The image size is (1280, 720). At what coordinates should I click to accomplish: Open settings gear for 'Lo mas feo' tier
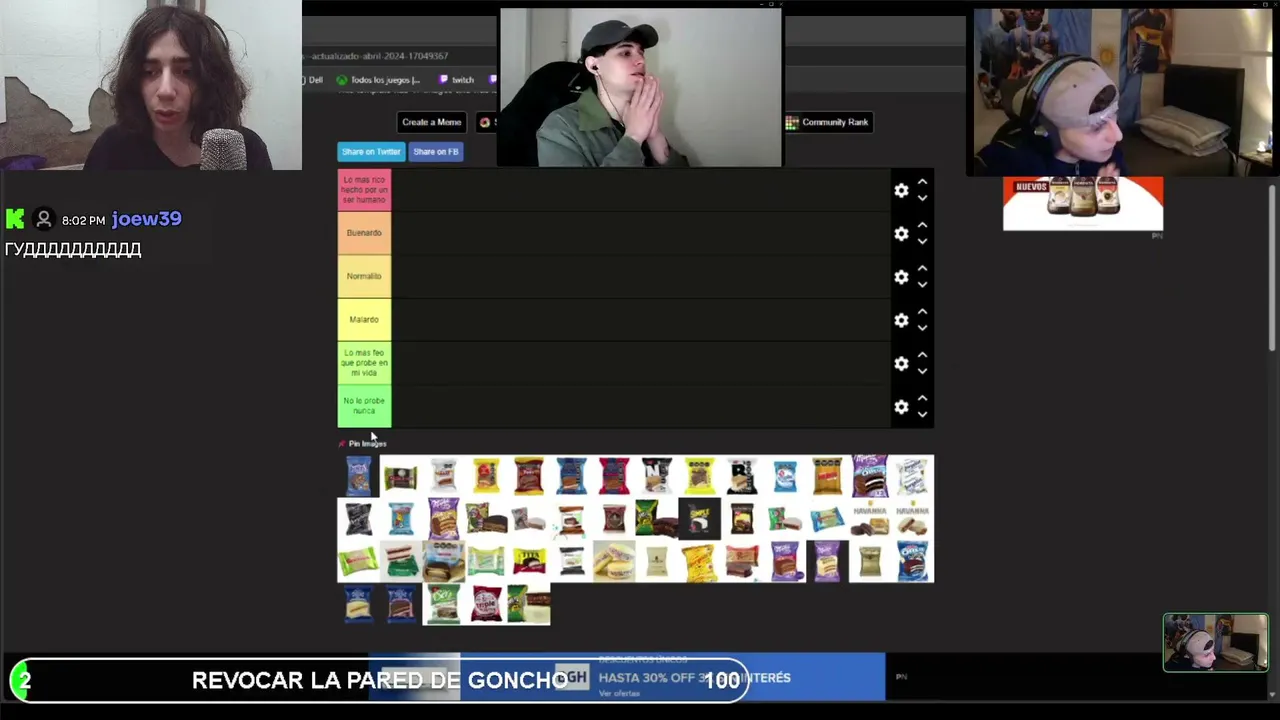click(x=901, y=363)
